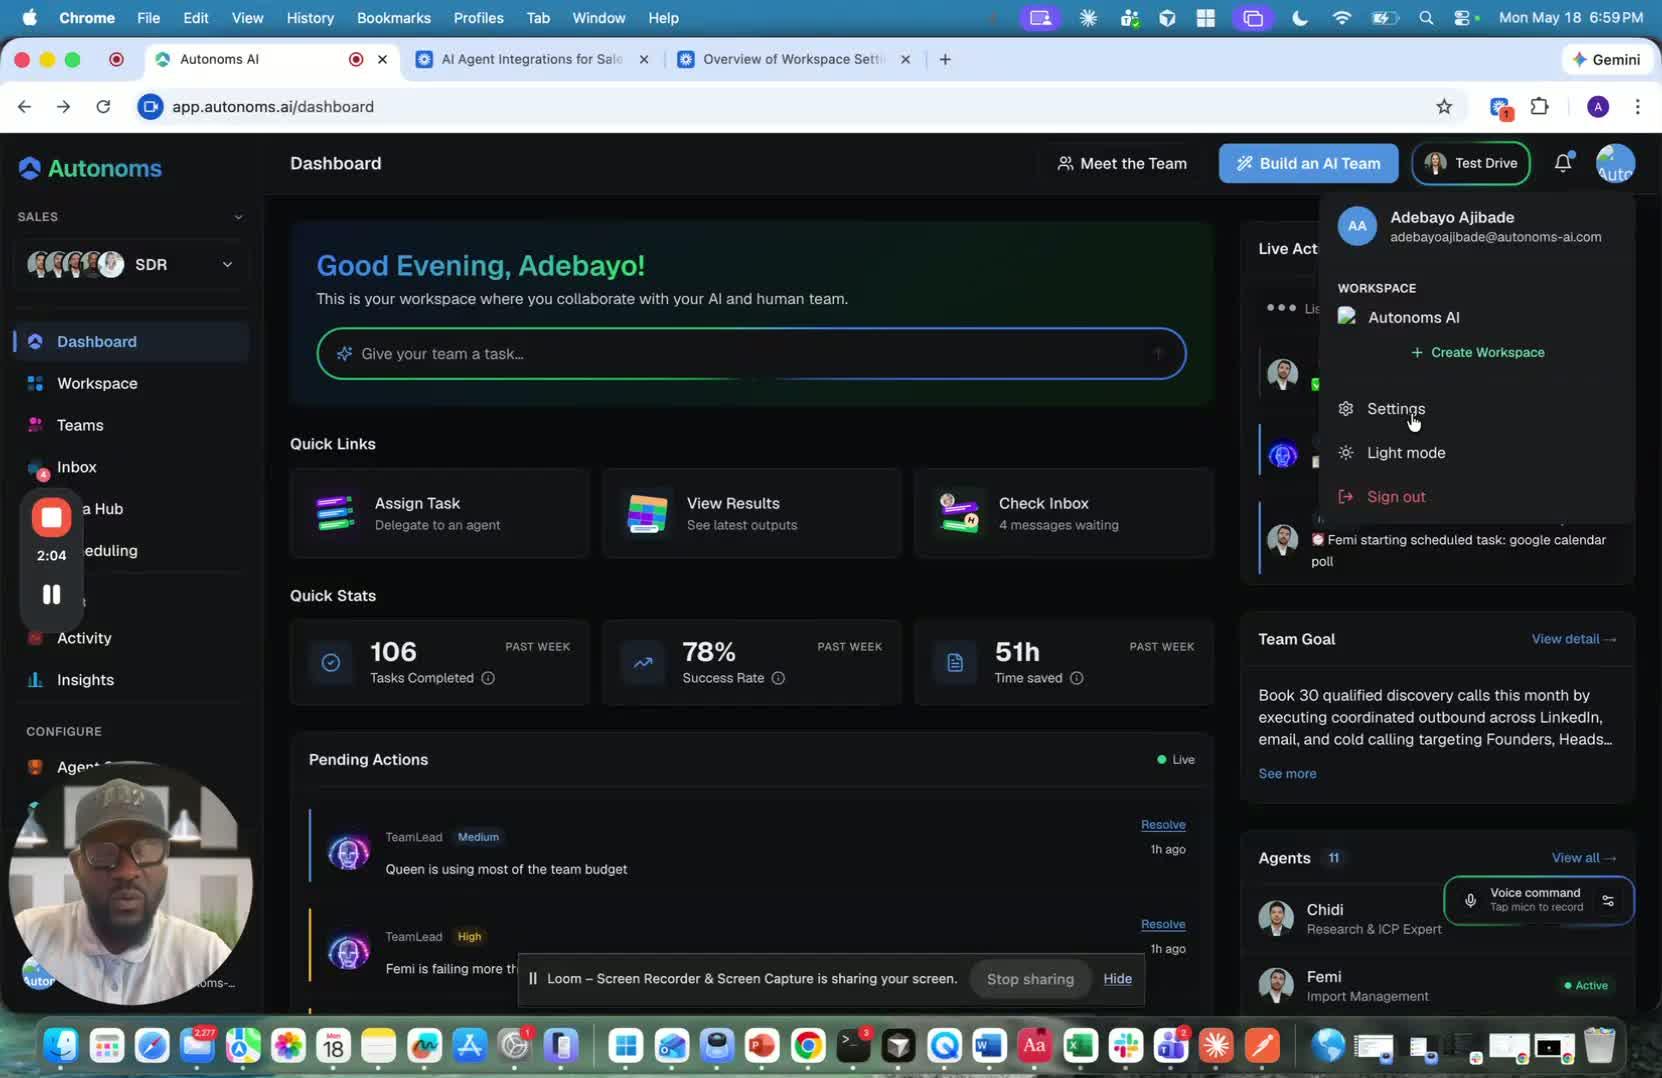Open Spotlight search in the menu bar
This screenshot has height=1078, width=1662.
[x=1426, y=18]
